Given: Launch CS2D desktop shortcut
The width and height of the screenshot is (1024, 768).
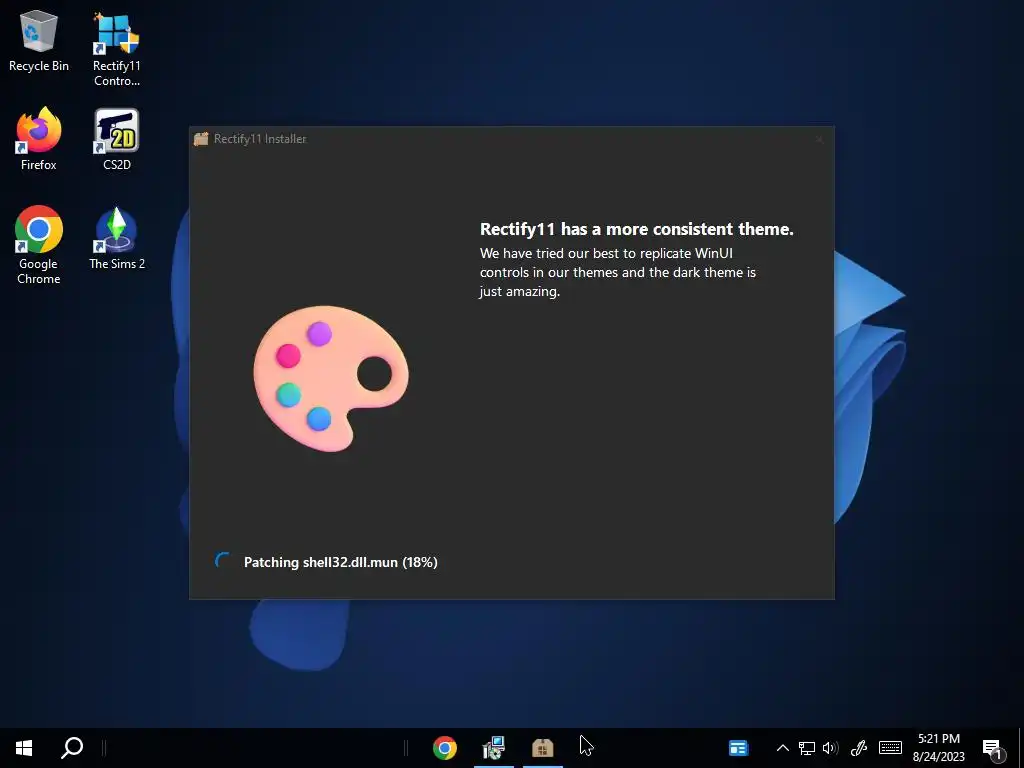Looking at the screenshot, I should [x=116, y=139].
